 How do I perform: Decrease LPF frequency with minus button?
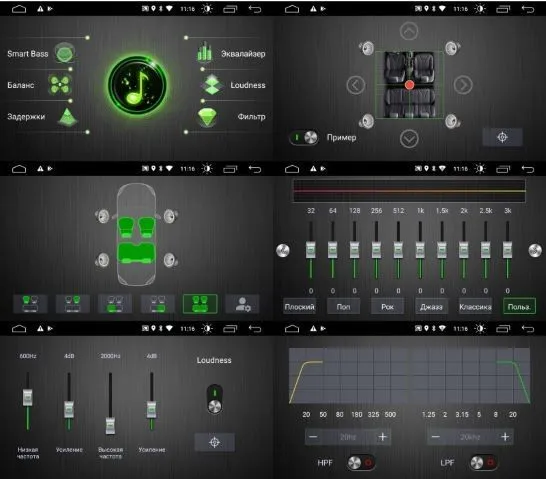pyautogui.click(x=436, y=437)
